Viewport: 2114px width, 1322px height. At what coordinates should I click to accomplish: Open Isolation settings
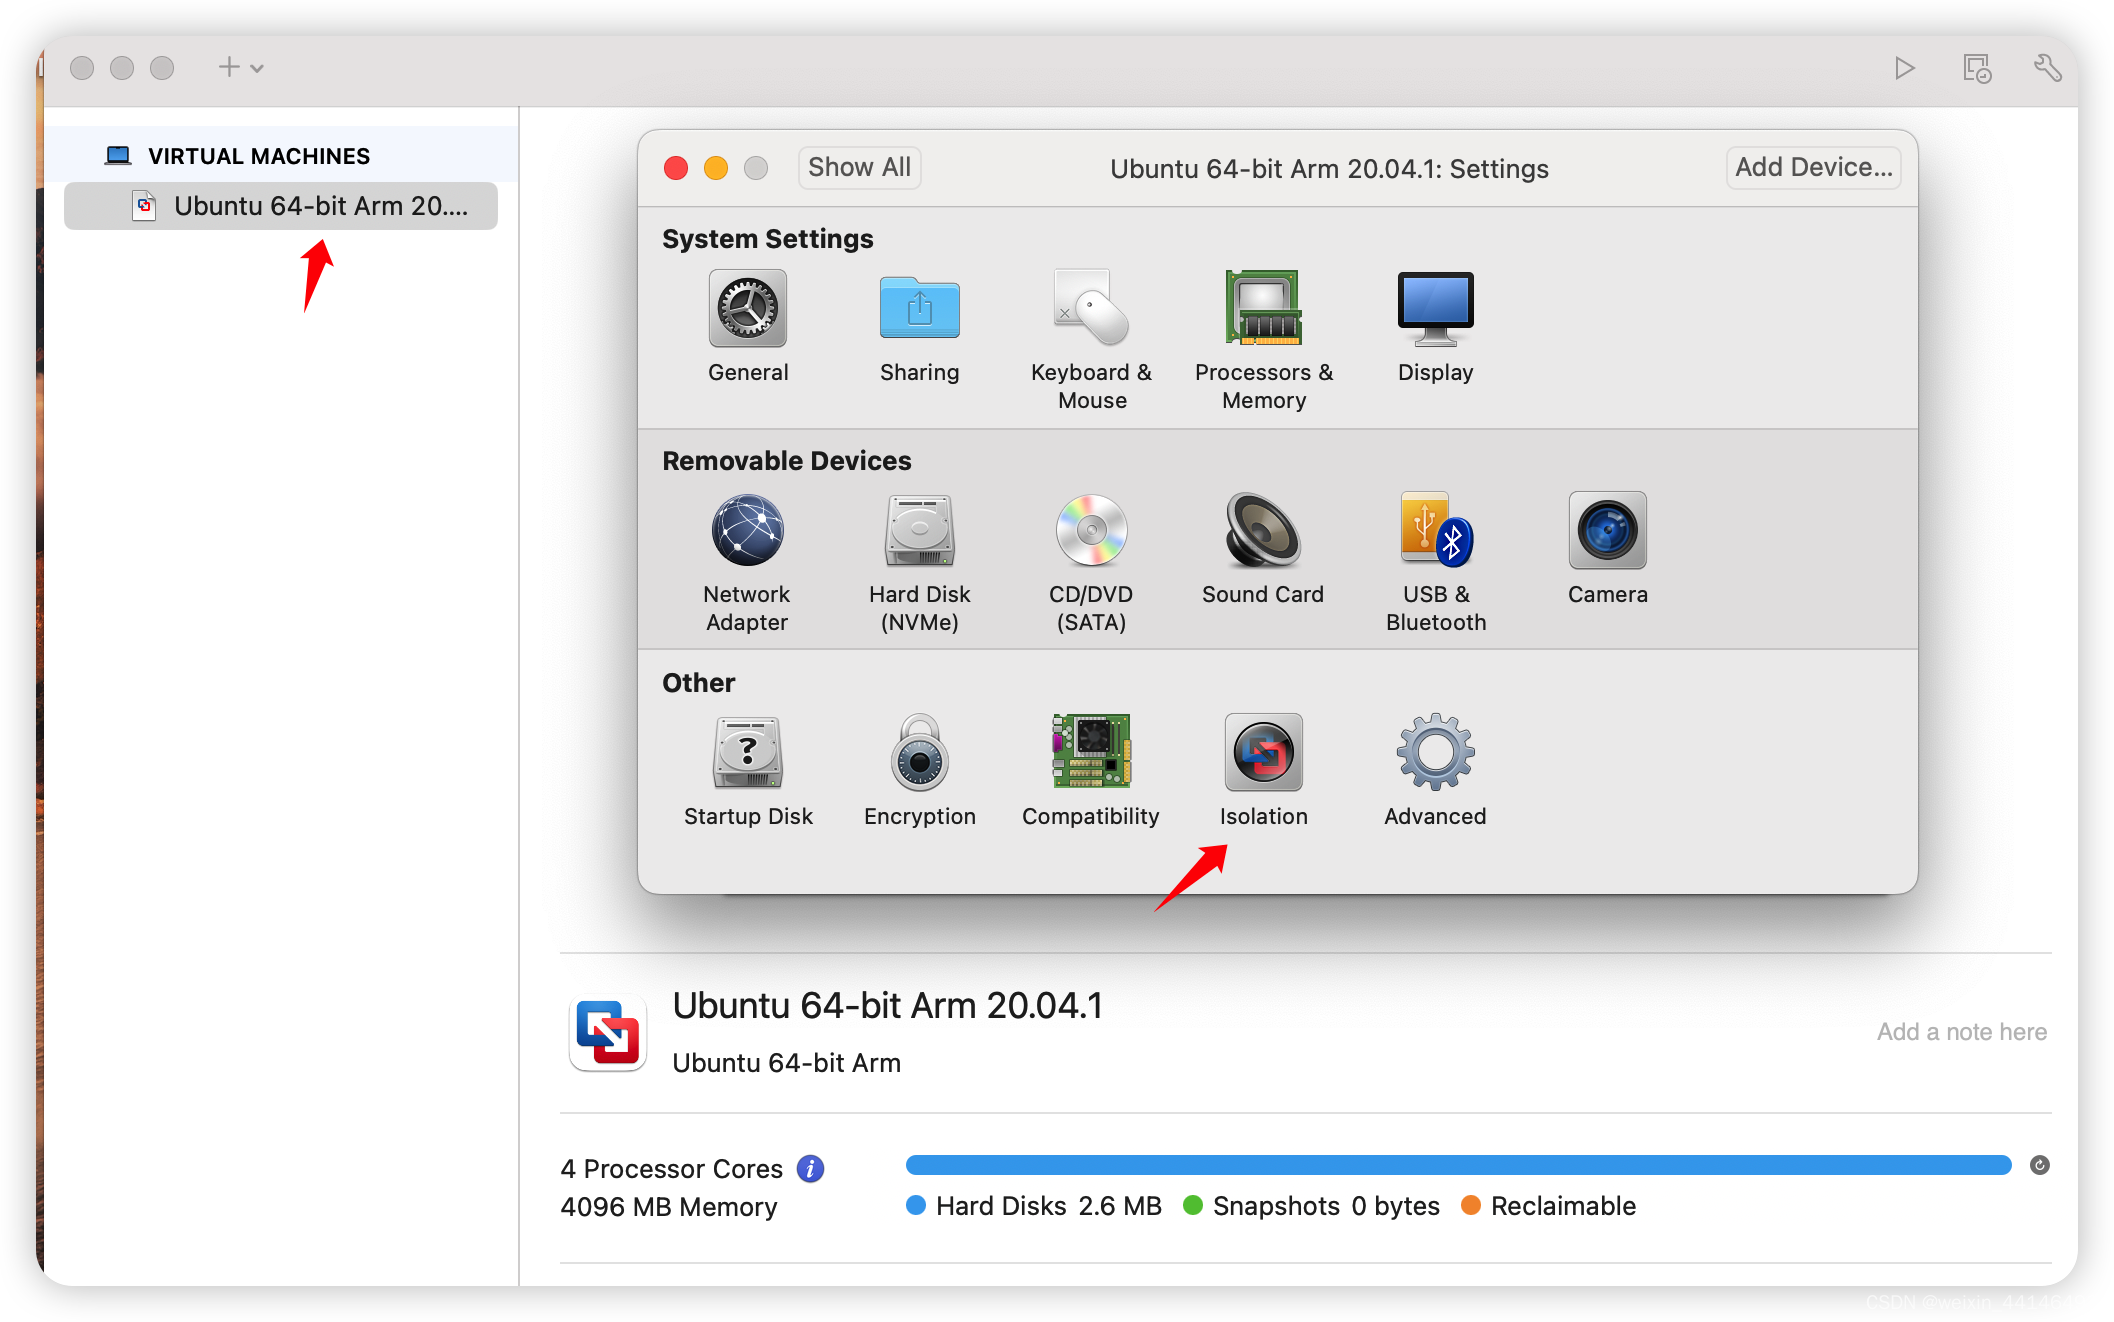point(1264,771)
